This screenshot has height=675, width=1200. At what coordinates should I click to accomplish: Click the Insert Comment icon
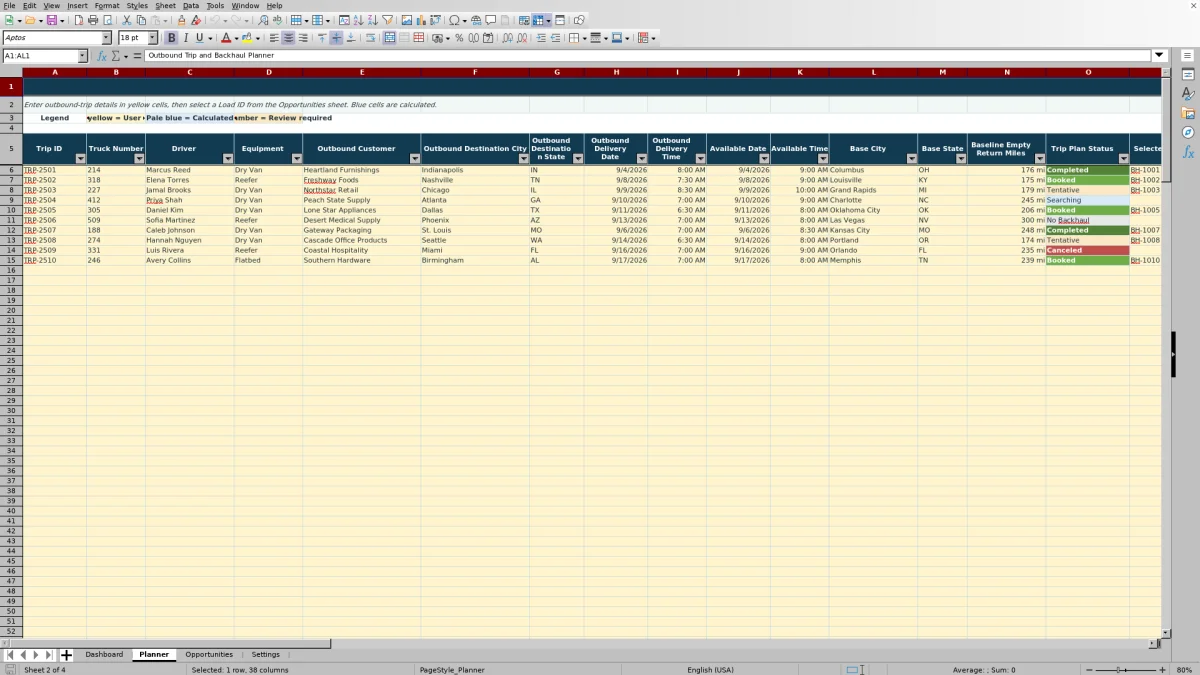click(x=491, y=20)
